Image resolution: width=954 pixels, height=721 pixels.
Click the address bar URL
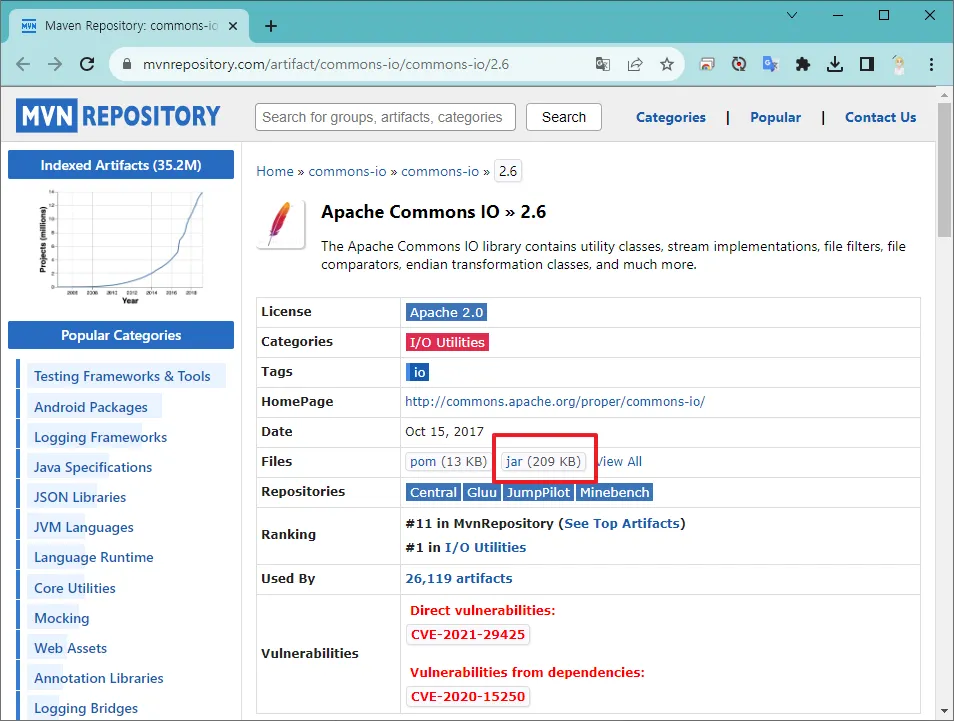pyautogui.click(x=326, y=64)
